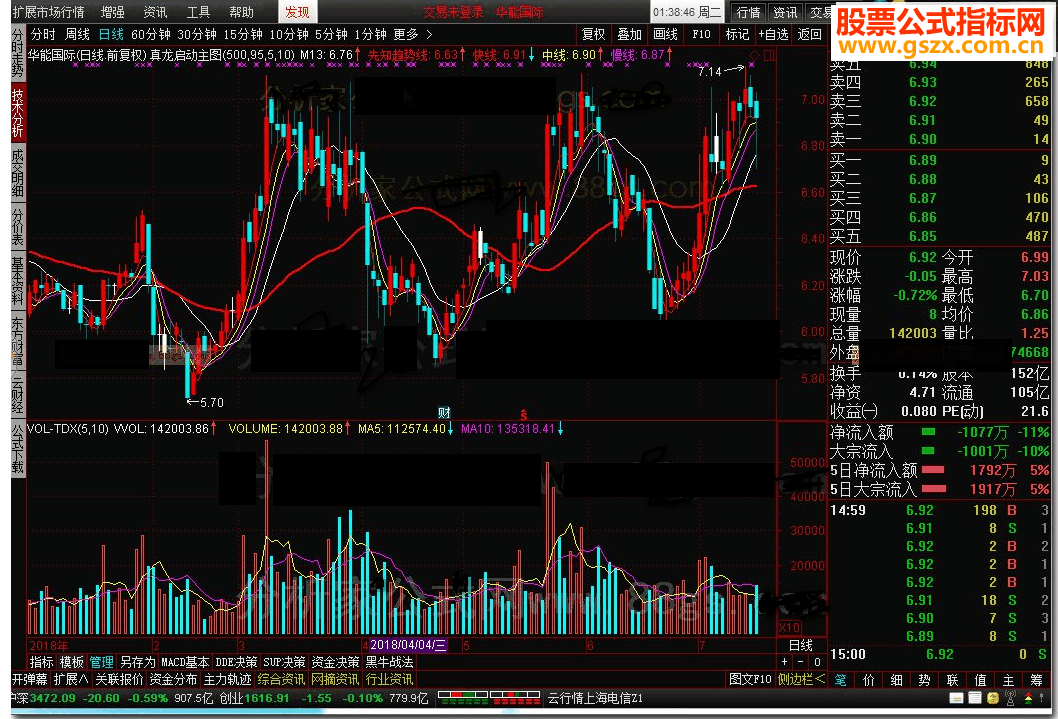This screenshot has width=1058, height=719.
Task: Select the 60分钟 period
Action: pyautogui.click(x=150, y=34)
